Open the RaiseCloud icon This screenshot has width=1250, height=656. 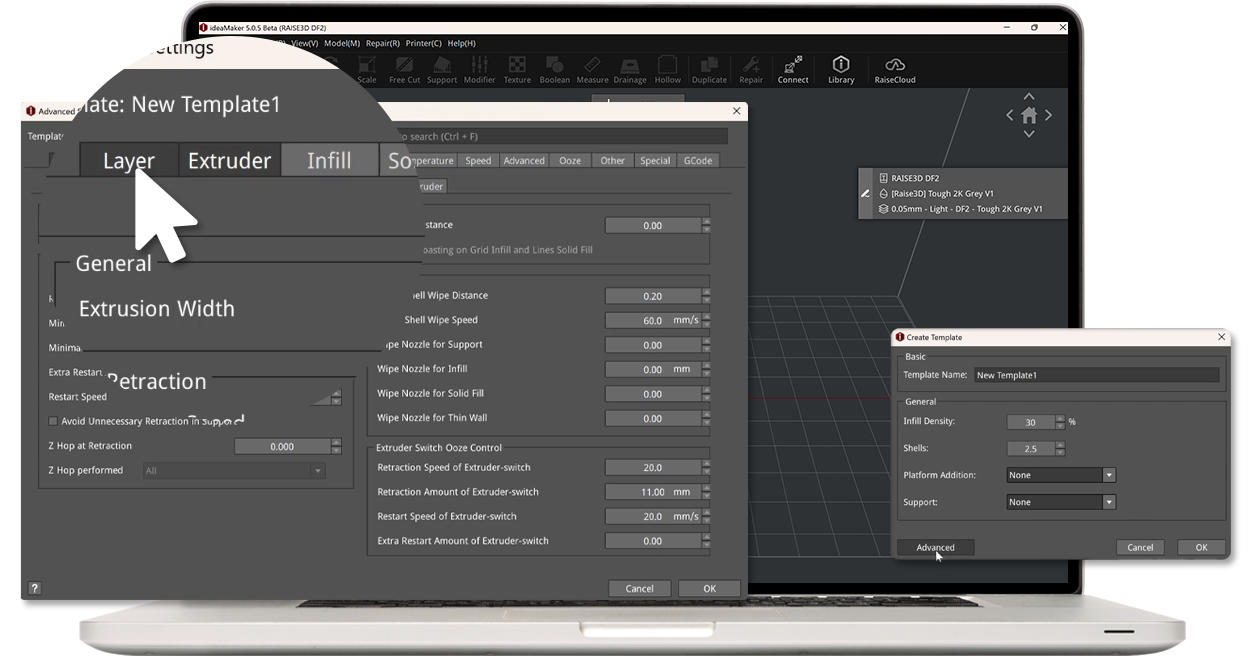pos(894,68)
